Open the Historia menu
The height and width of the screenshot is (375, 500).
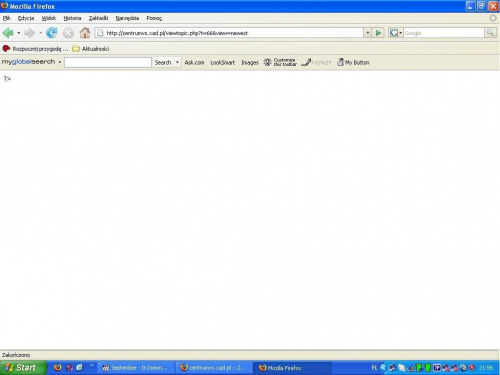pyautogui.click(x=72, y=18)
